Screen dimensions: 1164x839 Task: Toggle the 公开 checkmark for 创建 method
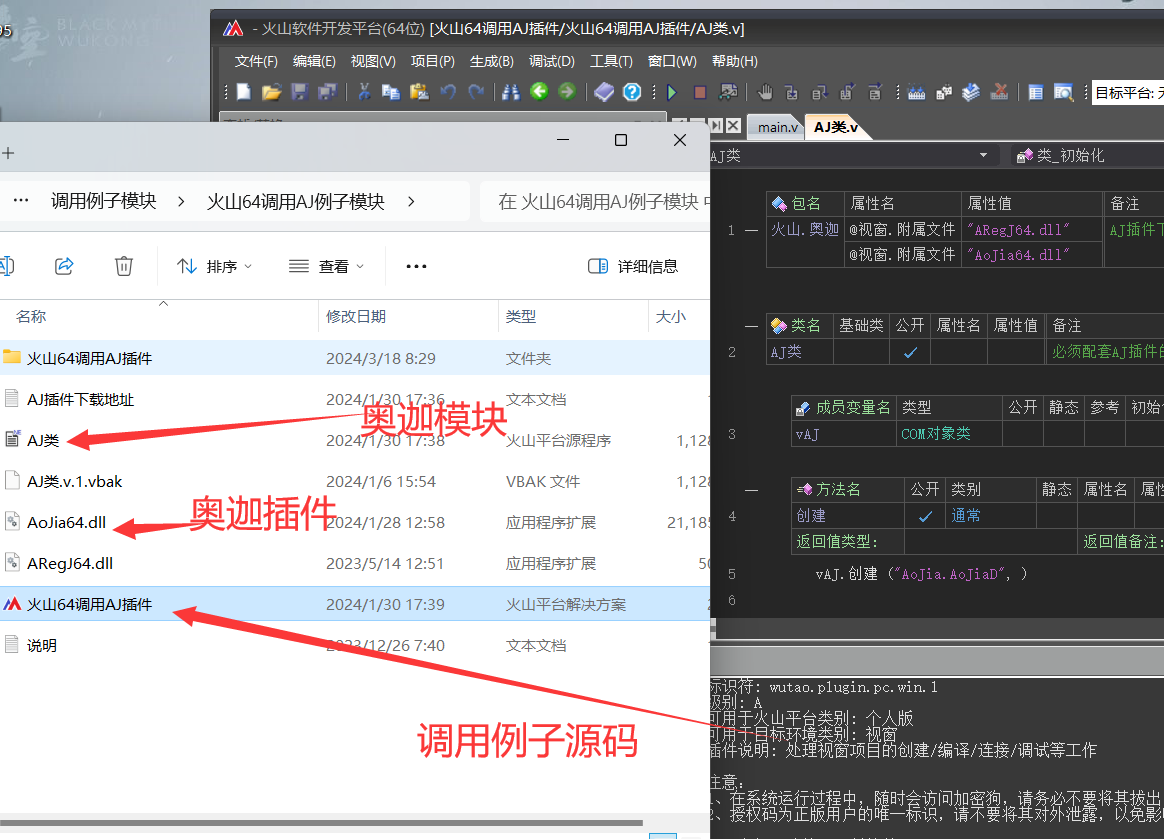point(925,515)
